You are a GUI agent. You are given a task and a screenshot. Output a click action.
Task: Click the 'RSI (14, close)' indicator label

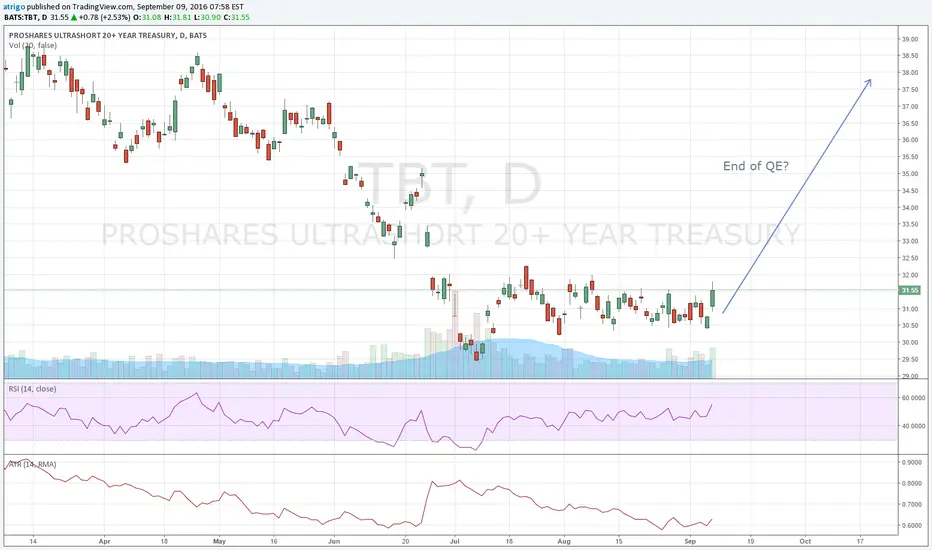click(32, 389)
